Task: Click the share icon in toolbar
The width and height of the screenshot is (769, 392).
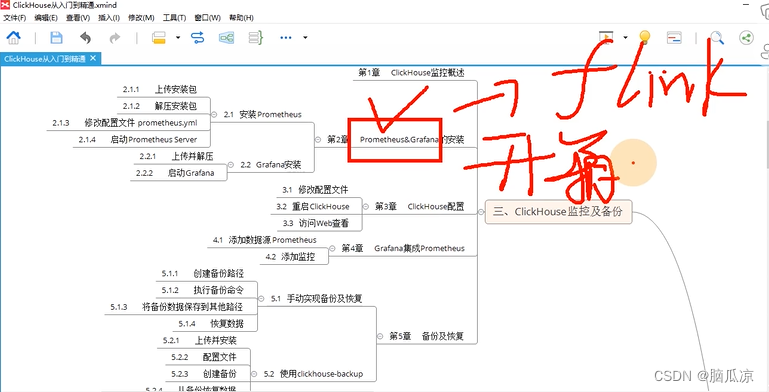Action: 746,37
